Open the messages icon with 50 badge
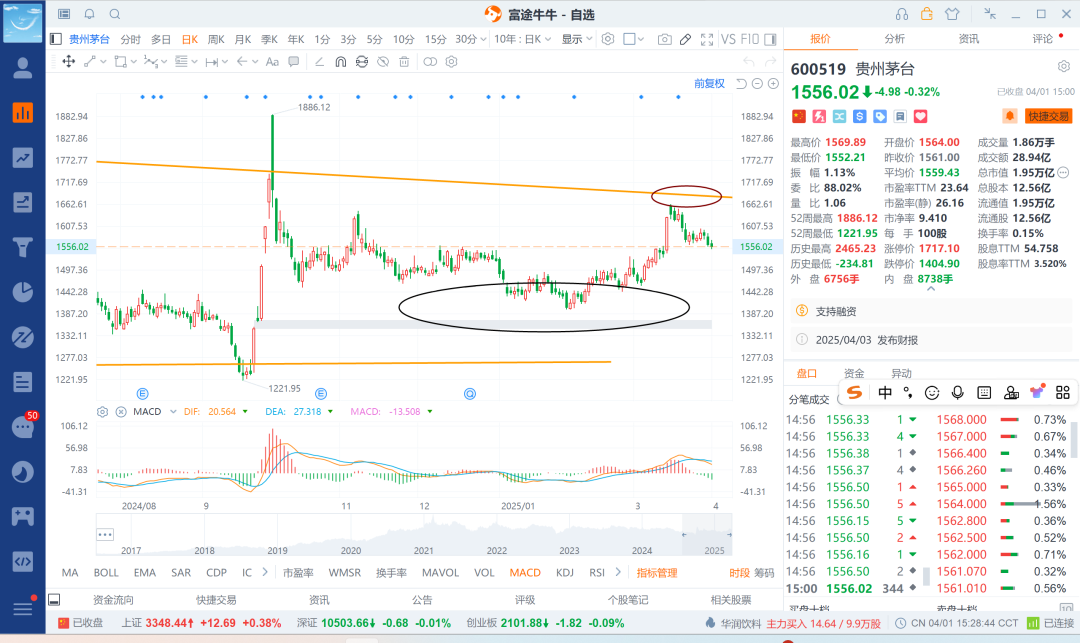This screenshot has height=643, width=1080. coord(23,427)
